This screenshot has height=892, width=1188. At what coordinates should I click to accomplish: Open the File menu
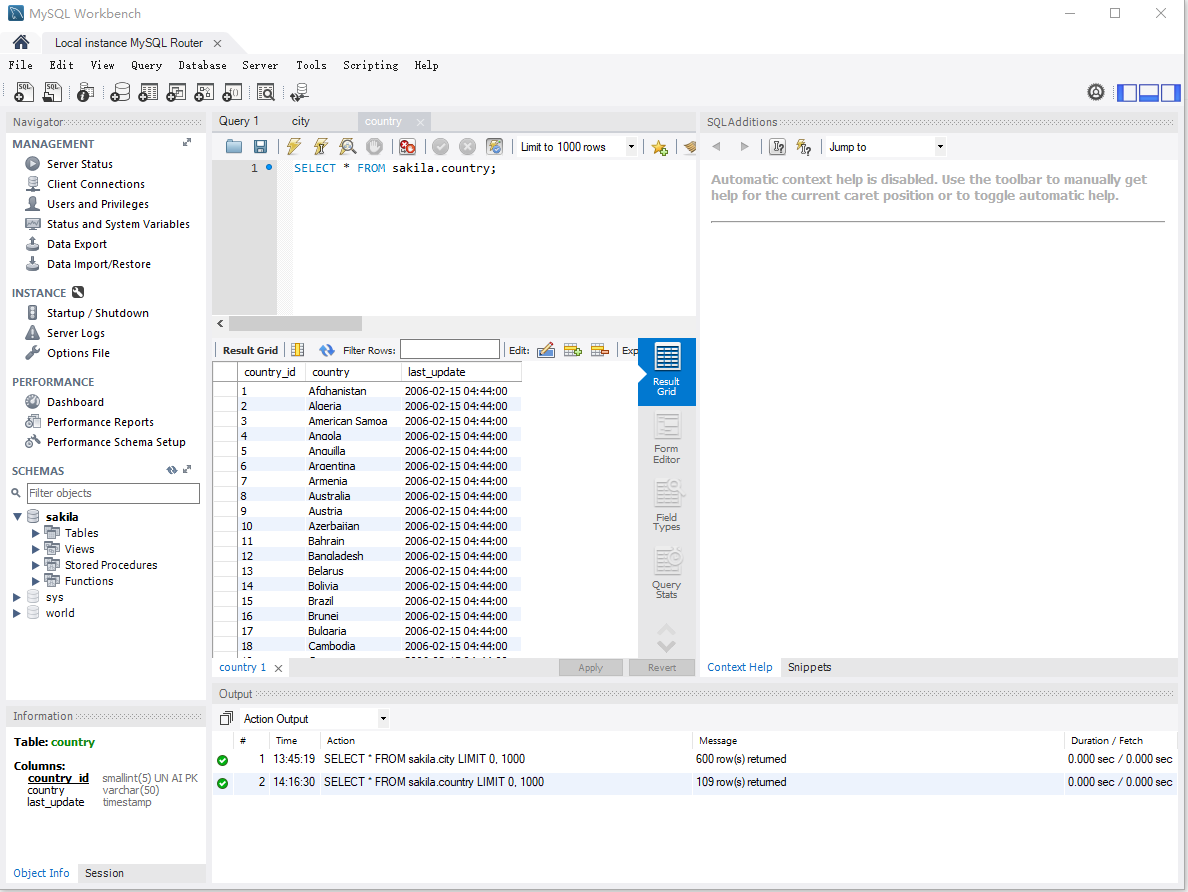[x=20, y=65]
